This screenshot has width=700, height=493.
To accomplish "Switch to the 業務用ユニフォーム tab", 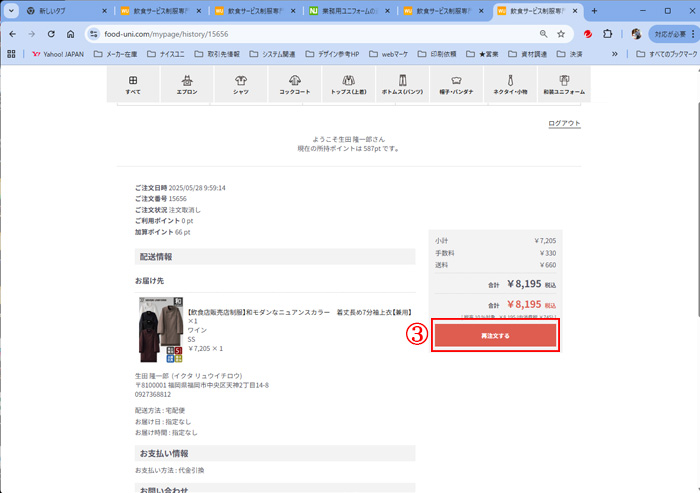I will click(348, 11).
